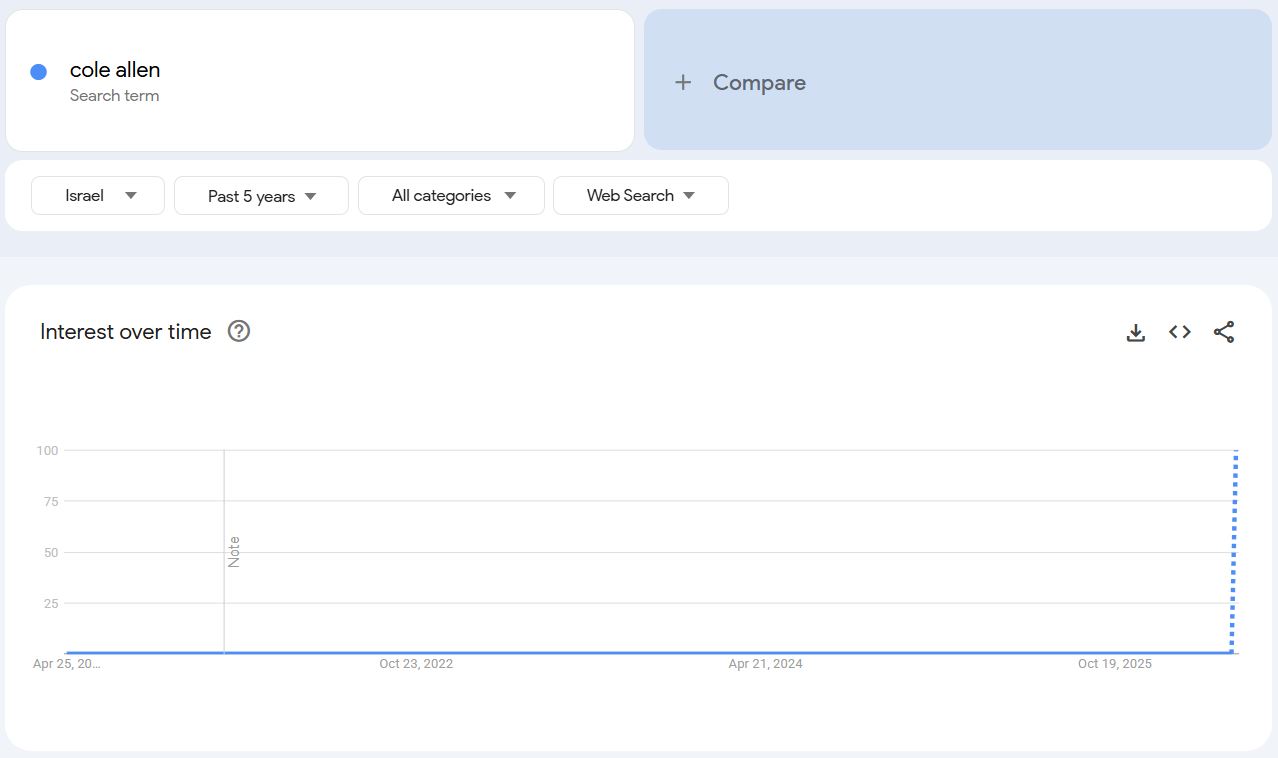This screenshot has width=1278, height=758.
Task: Click the plus icon in Compare
Action: [683, 82]
